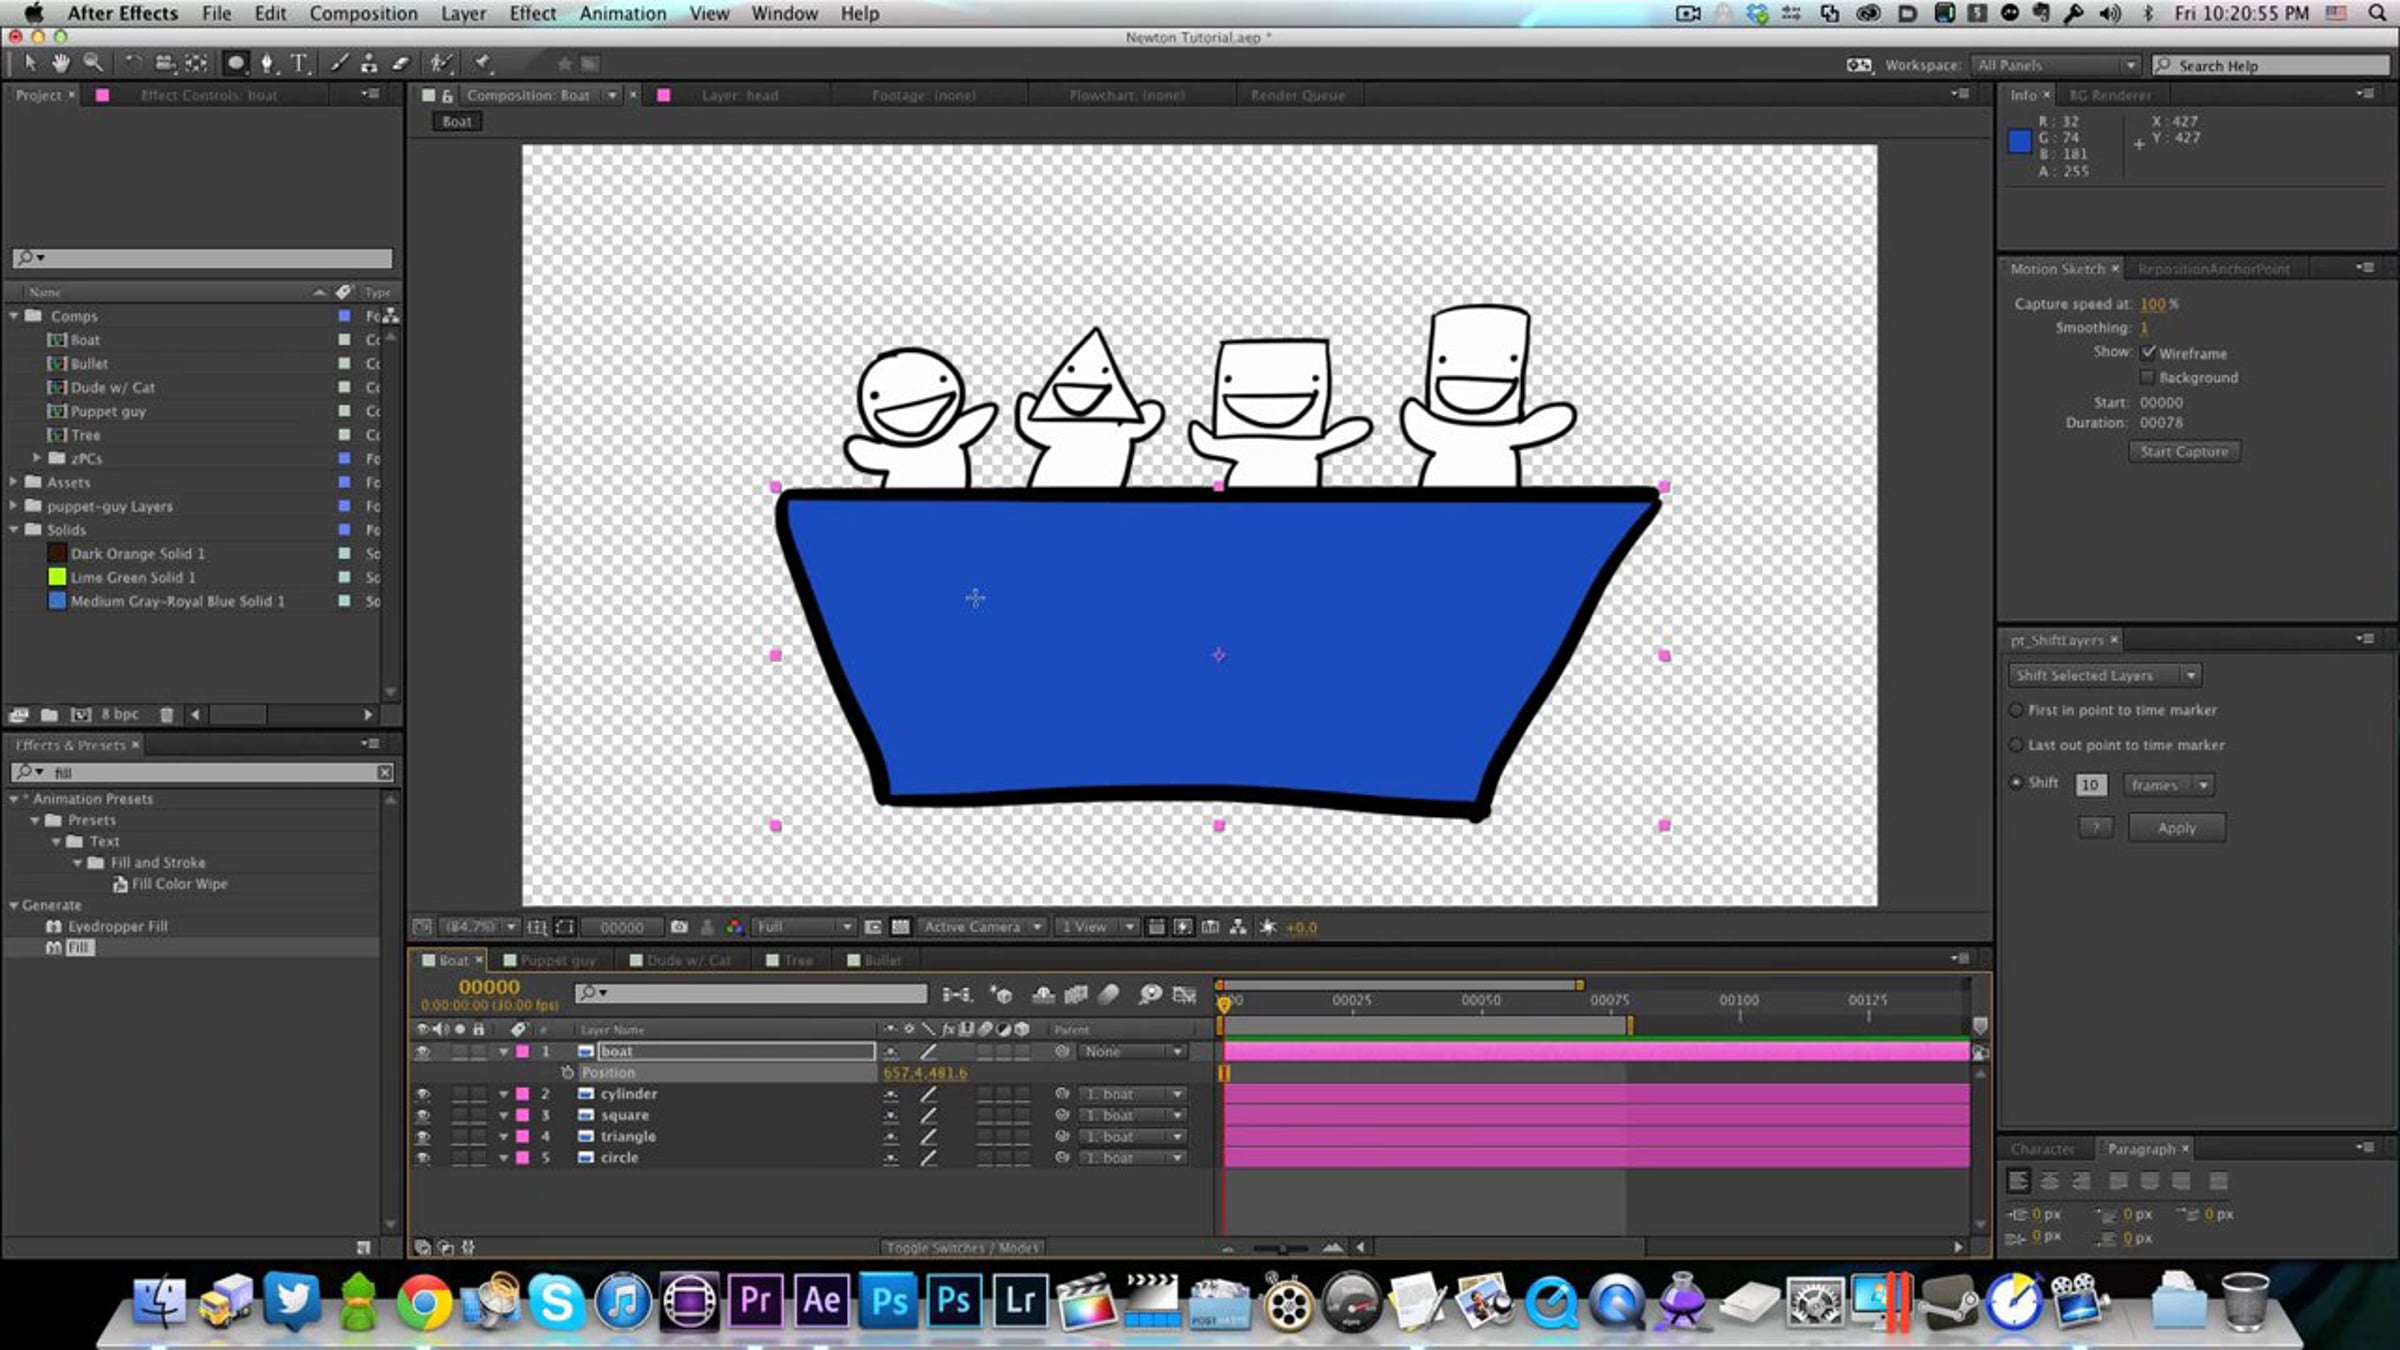Viewport: 2400px width, 1350px height.
Task: Enable the Background checkbox in Motion Sketch
Action: tap(2147, 377)
